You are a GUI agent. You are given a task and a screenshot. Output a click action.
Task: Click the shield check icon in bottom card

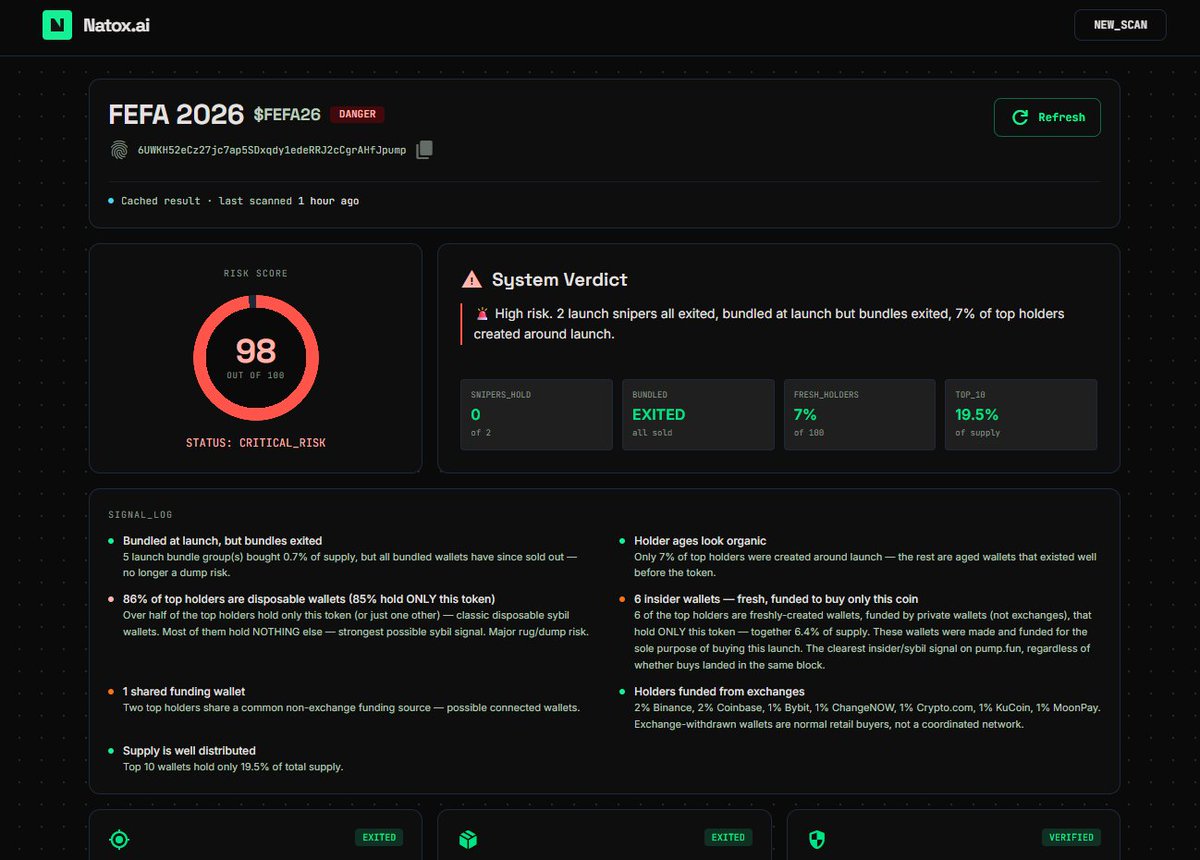tap(817, 839)
